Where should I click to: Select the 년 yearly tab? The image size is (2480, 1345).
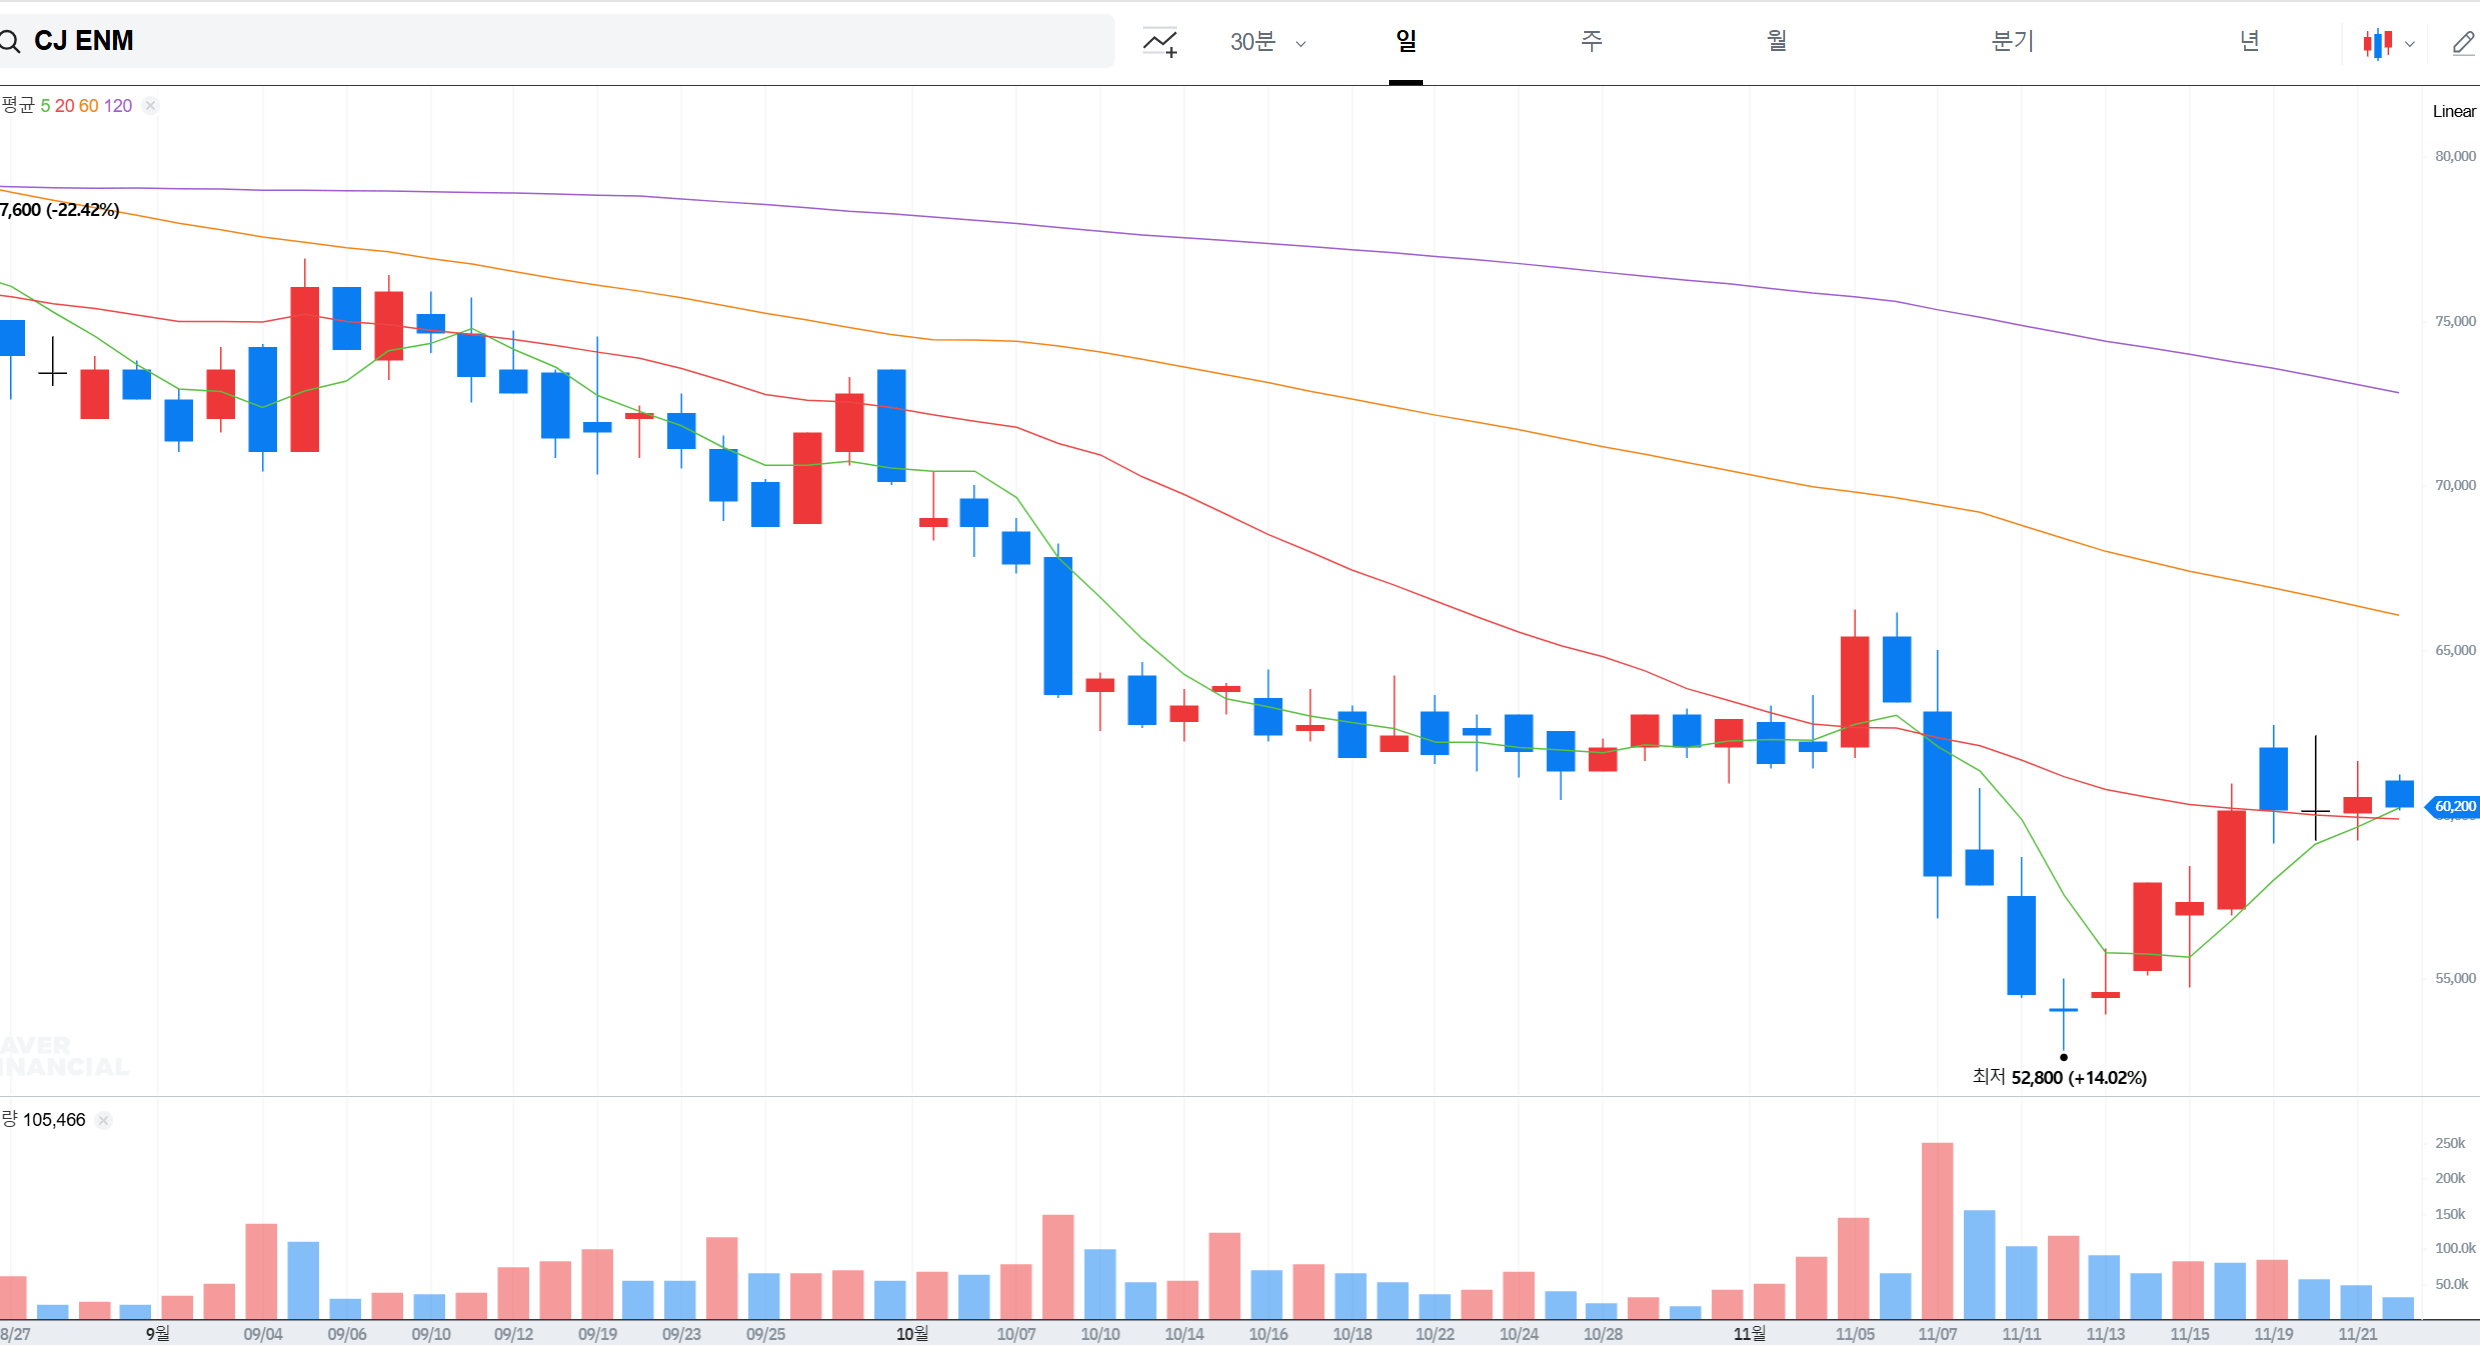coord(2249,41)
